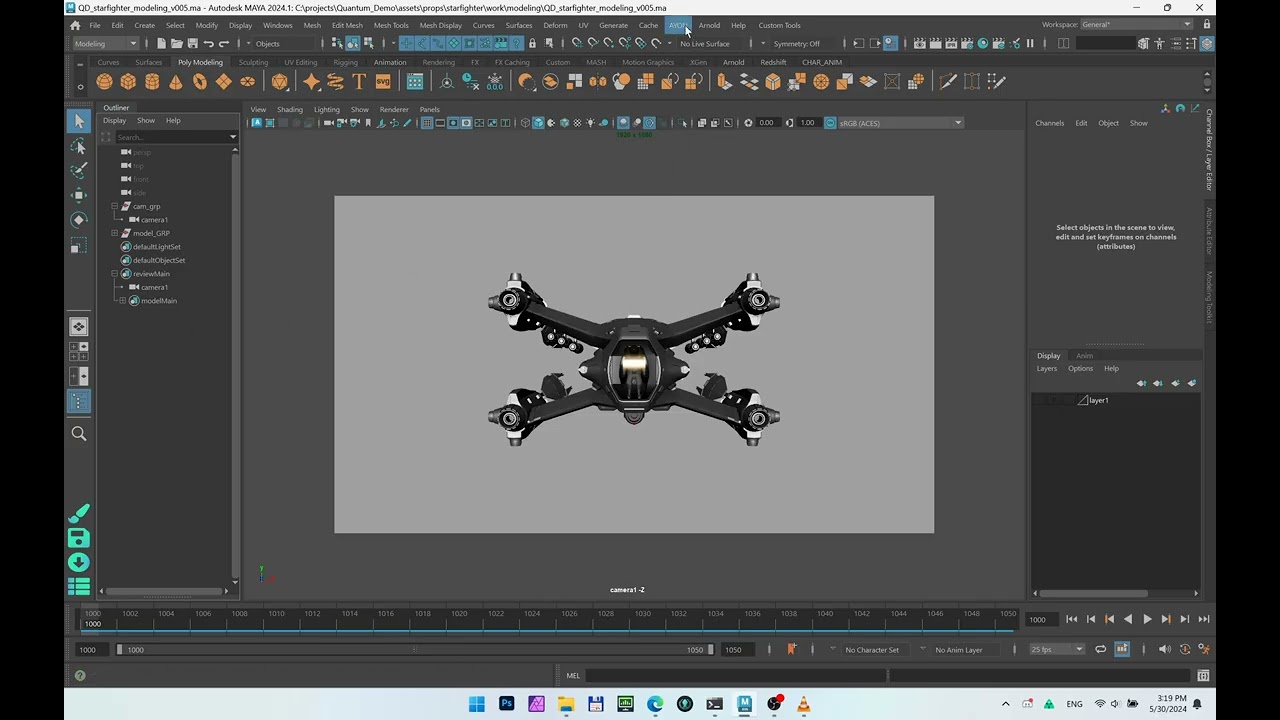
Task: Switch to the Rigging shelf tab
Action: pyautogui.click(x=345, y=62)
